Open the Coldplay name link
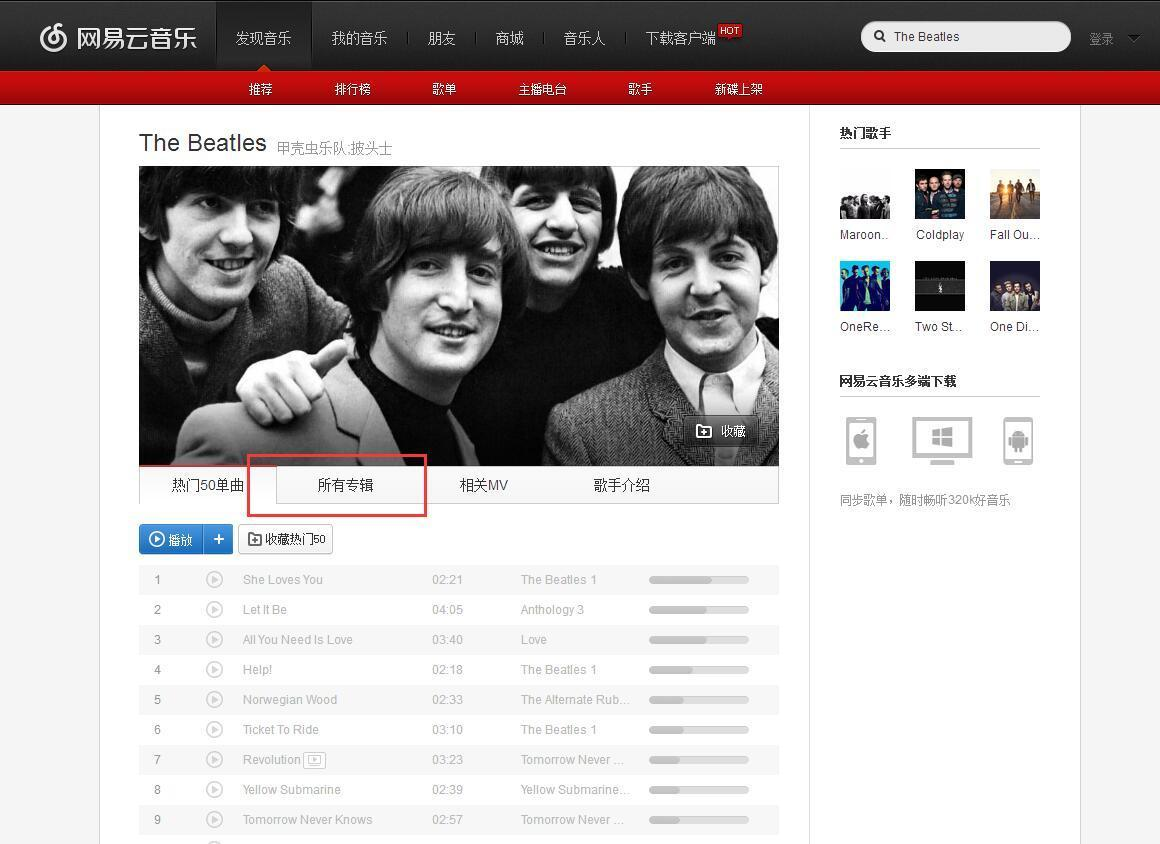Image resolution: width=1160 pixels, height=844 pixels. coord(940,234)
